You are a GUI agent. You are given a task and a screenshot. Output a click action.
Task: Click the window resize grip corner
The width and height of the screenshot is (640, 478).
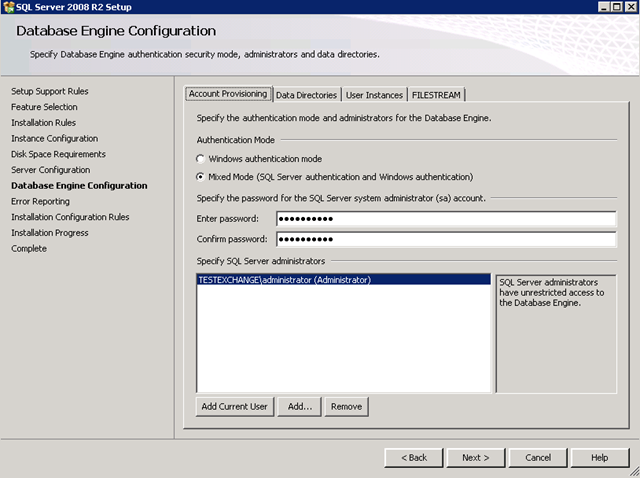(x=635, y=473)
